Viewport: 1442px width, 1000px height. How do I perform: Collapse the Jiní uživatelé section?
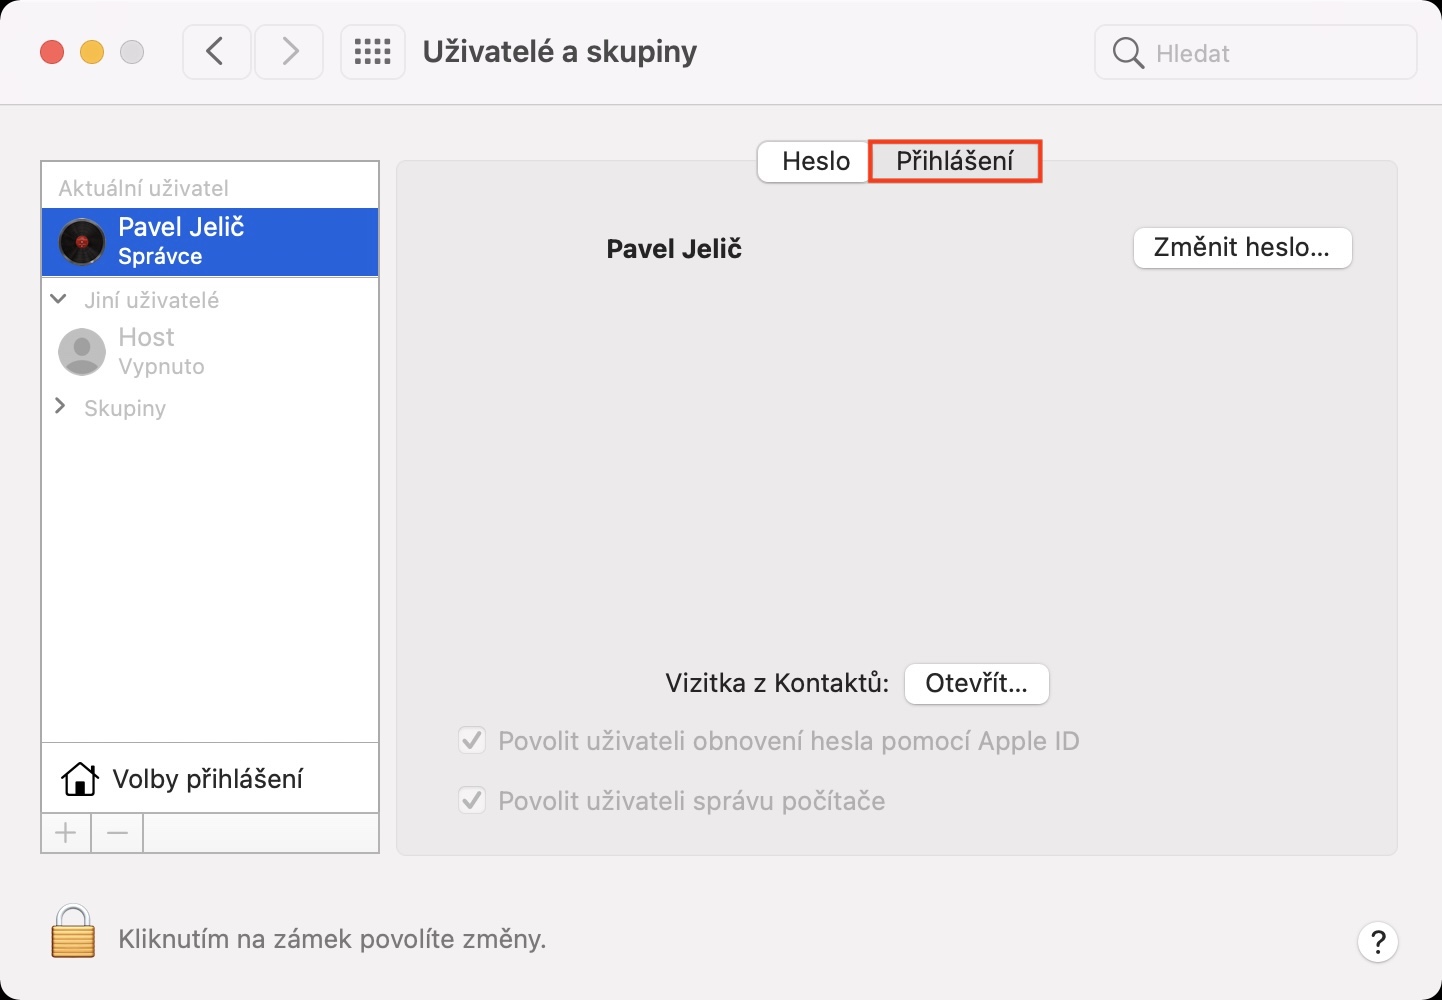[59, 299]
